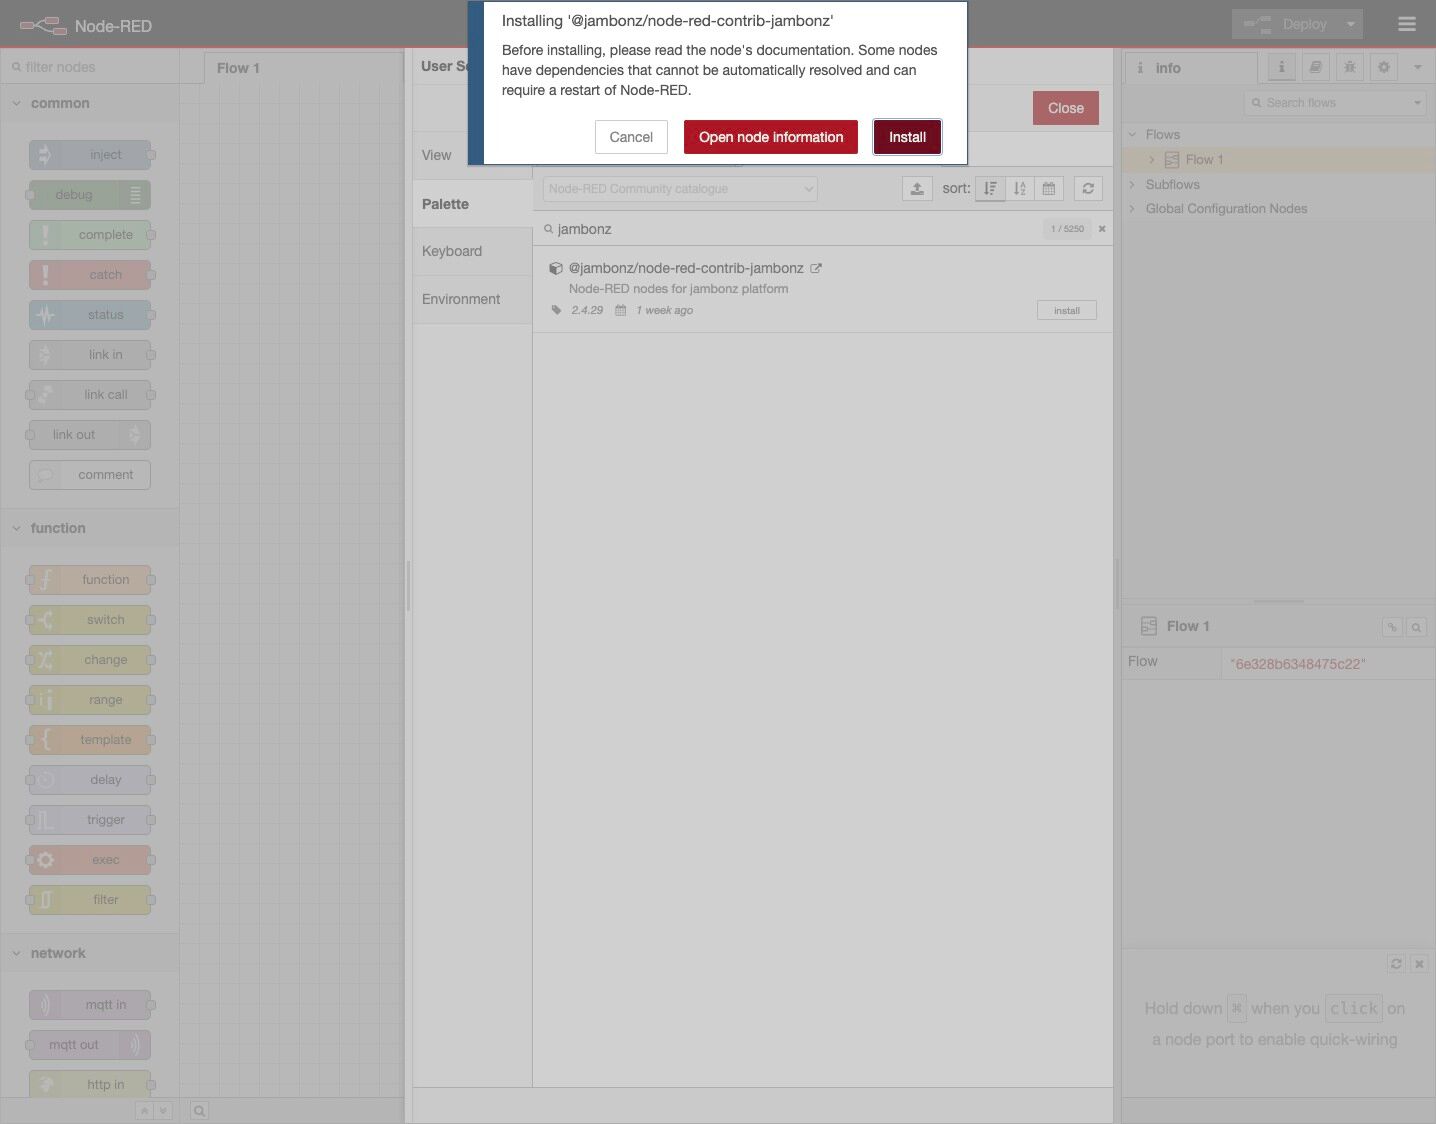The image size is (1436, 1124).
Task: Open the info sidebar tab
Action: (x=1191, y=68)
